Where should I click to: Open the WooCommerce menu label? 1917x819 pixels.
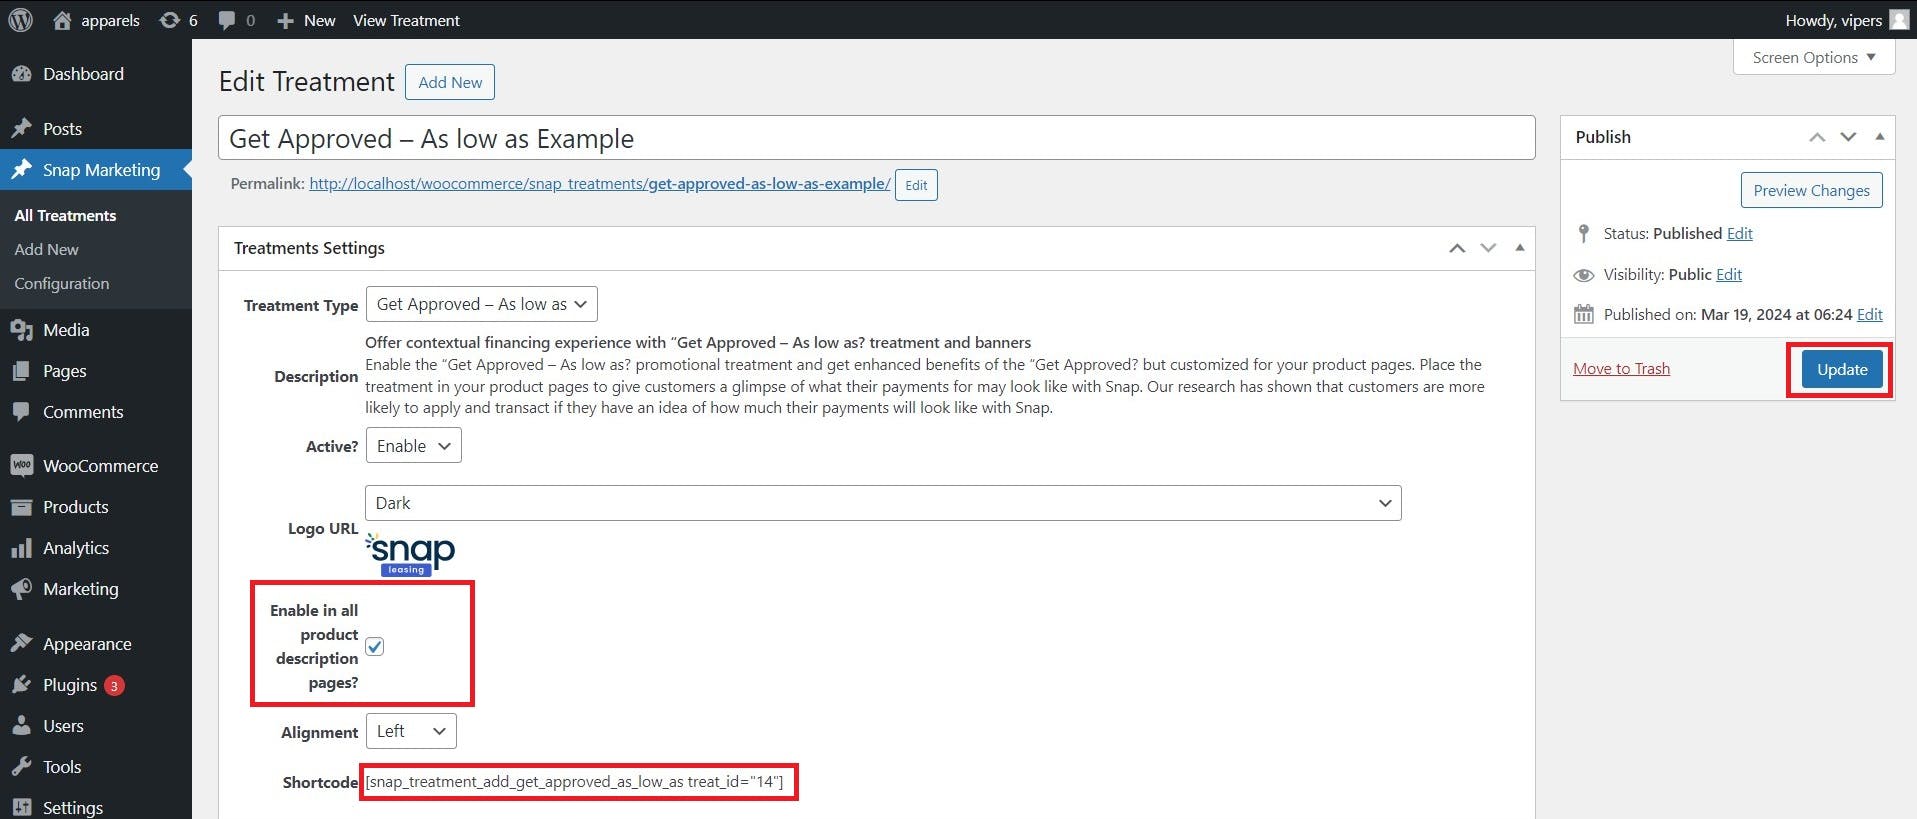[x=100, y=466]
